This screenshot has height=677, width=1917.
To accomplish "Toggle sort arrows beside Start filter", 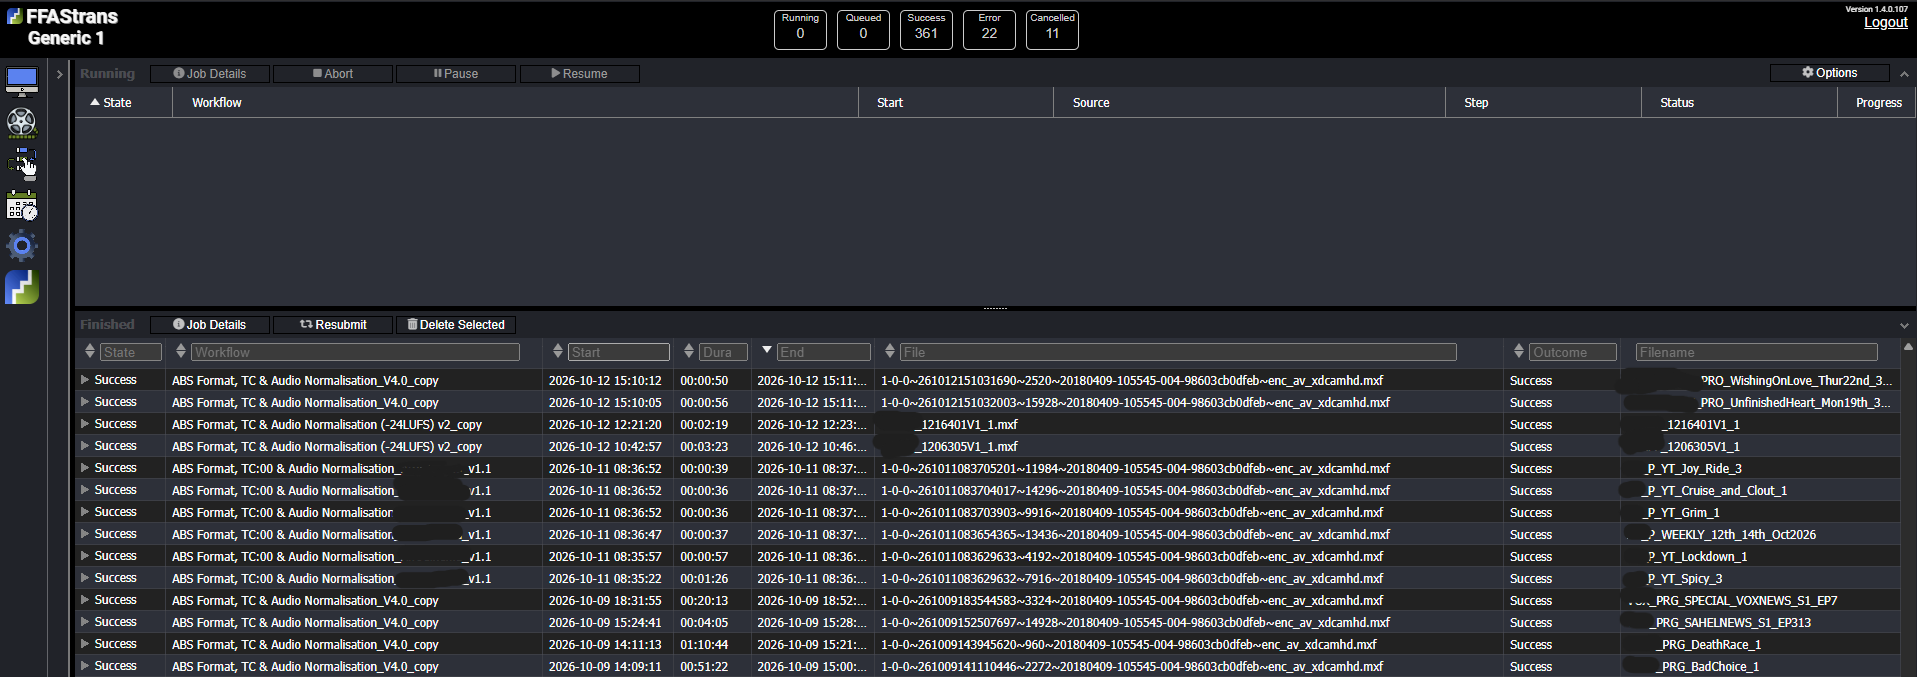I will (558, 351).
